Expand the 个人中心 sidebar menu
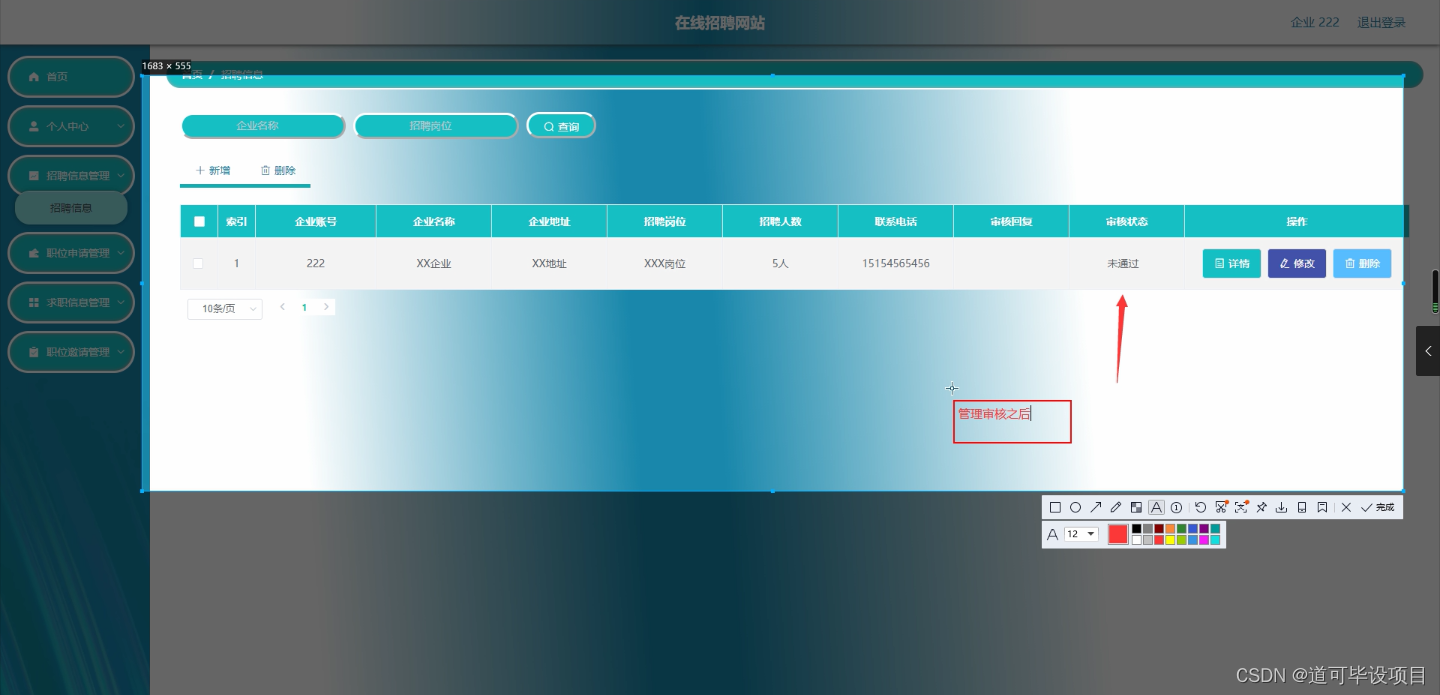Viewport: 1440px width, 695px height. 71,126
